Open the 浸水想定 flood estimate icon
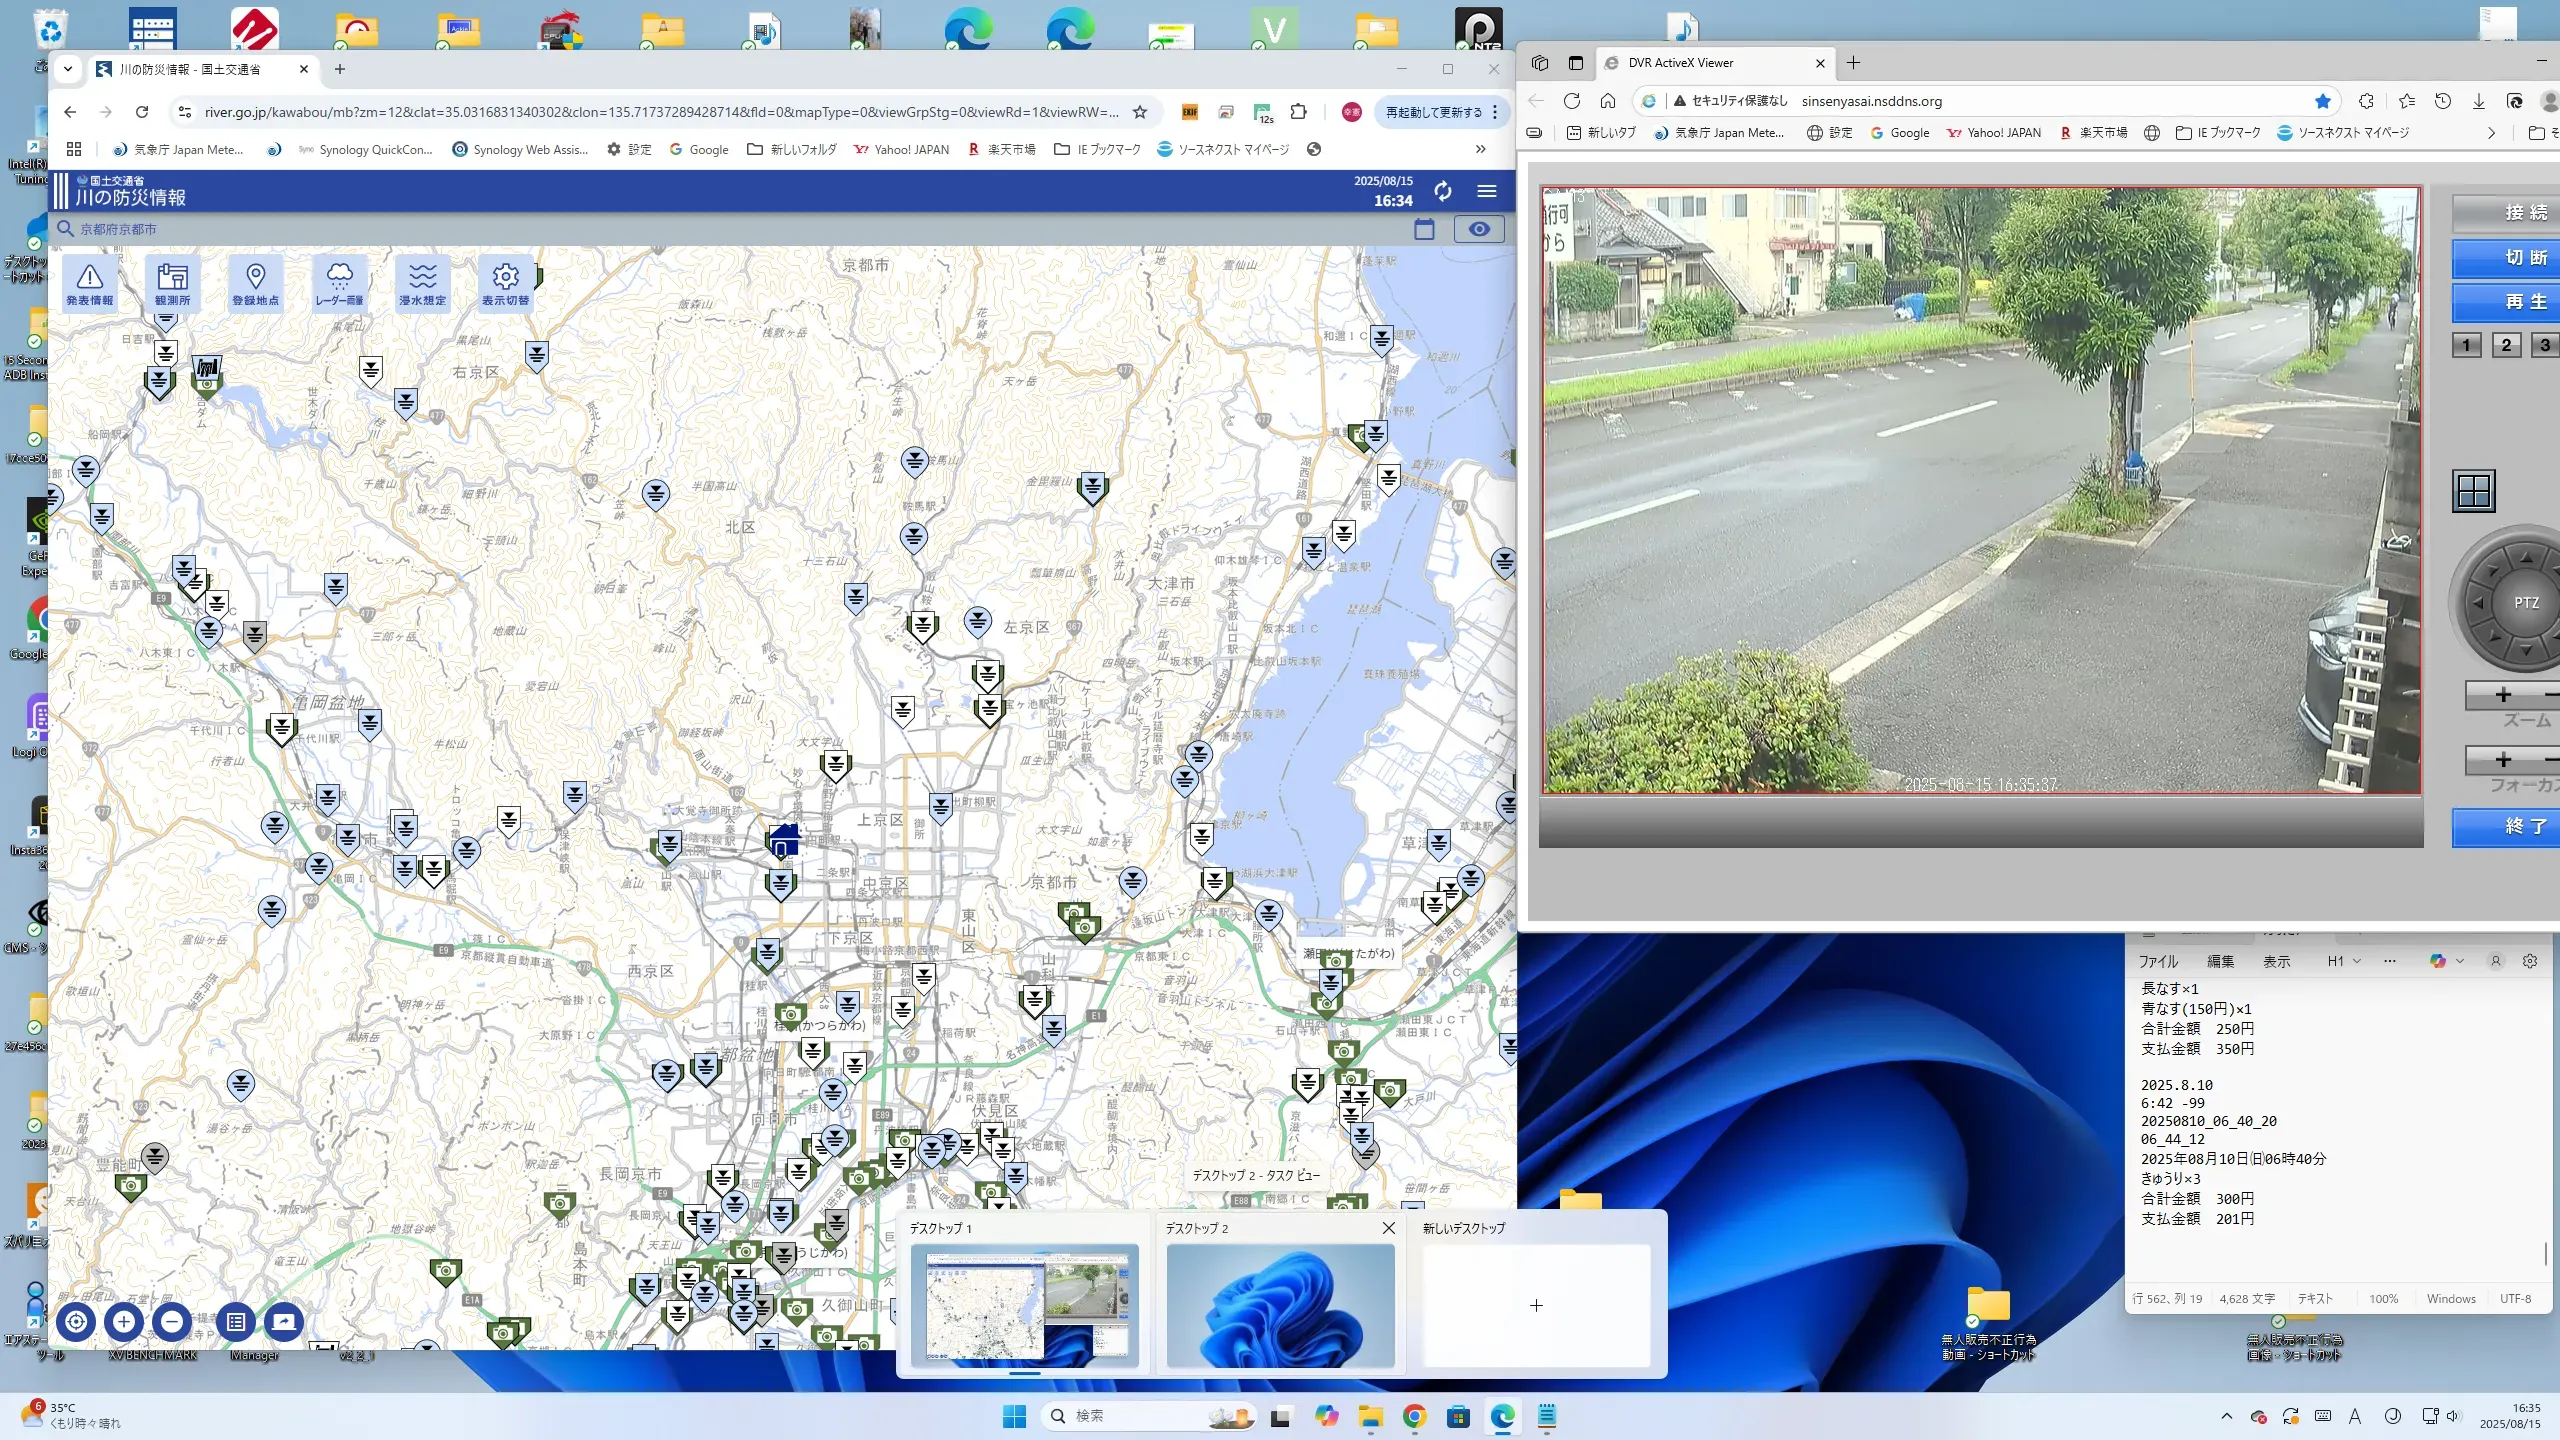Screen dimensions: 2560x1440 [422, 284]
